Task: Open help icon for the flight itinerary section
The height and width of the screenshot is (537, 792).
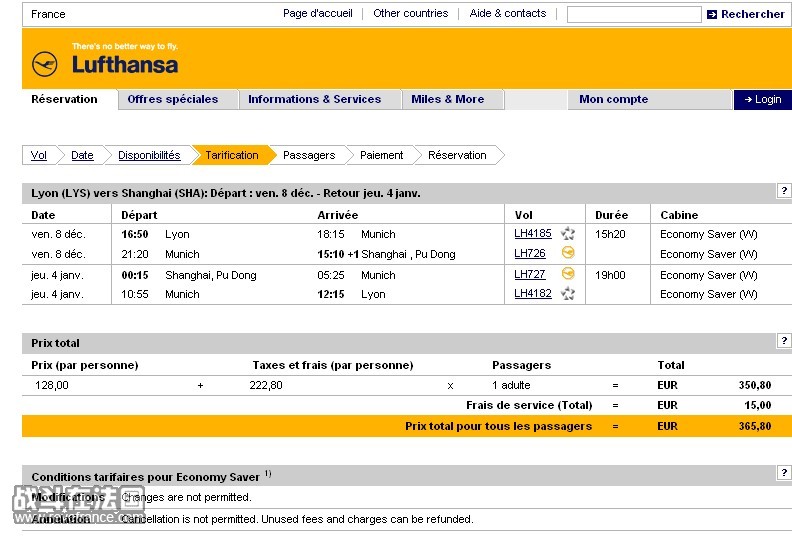Action: click(x=783, y=191)
